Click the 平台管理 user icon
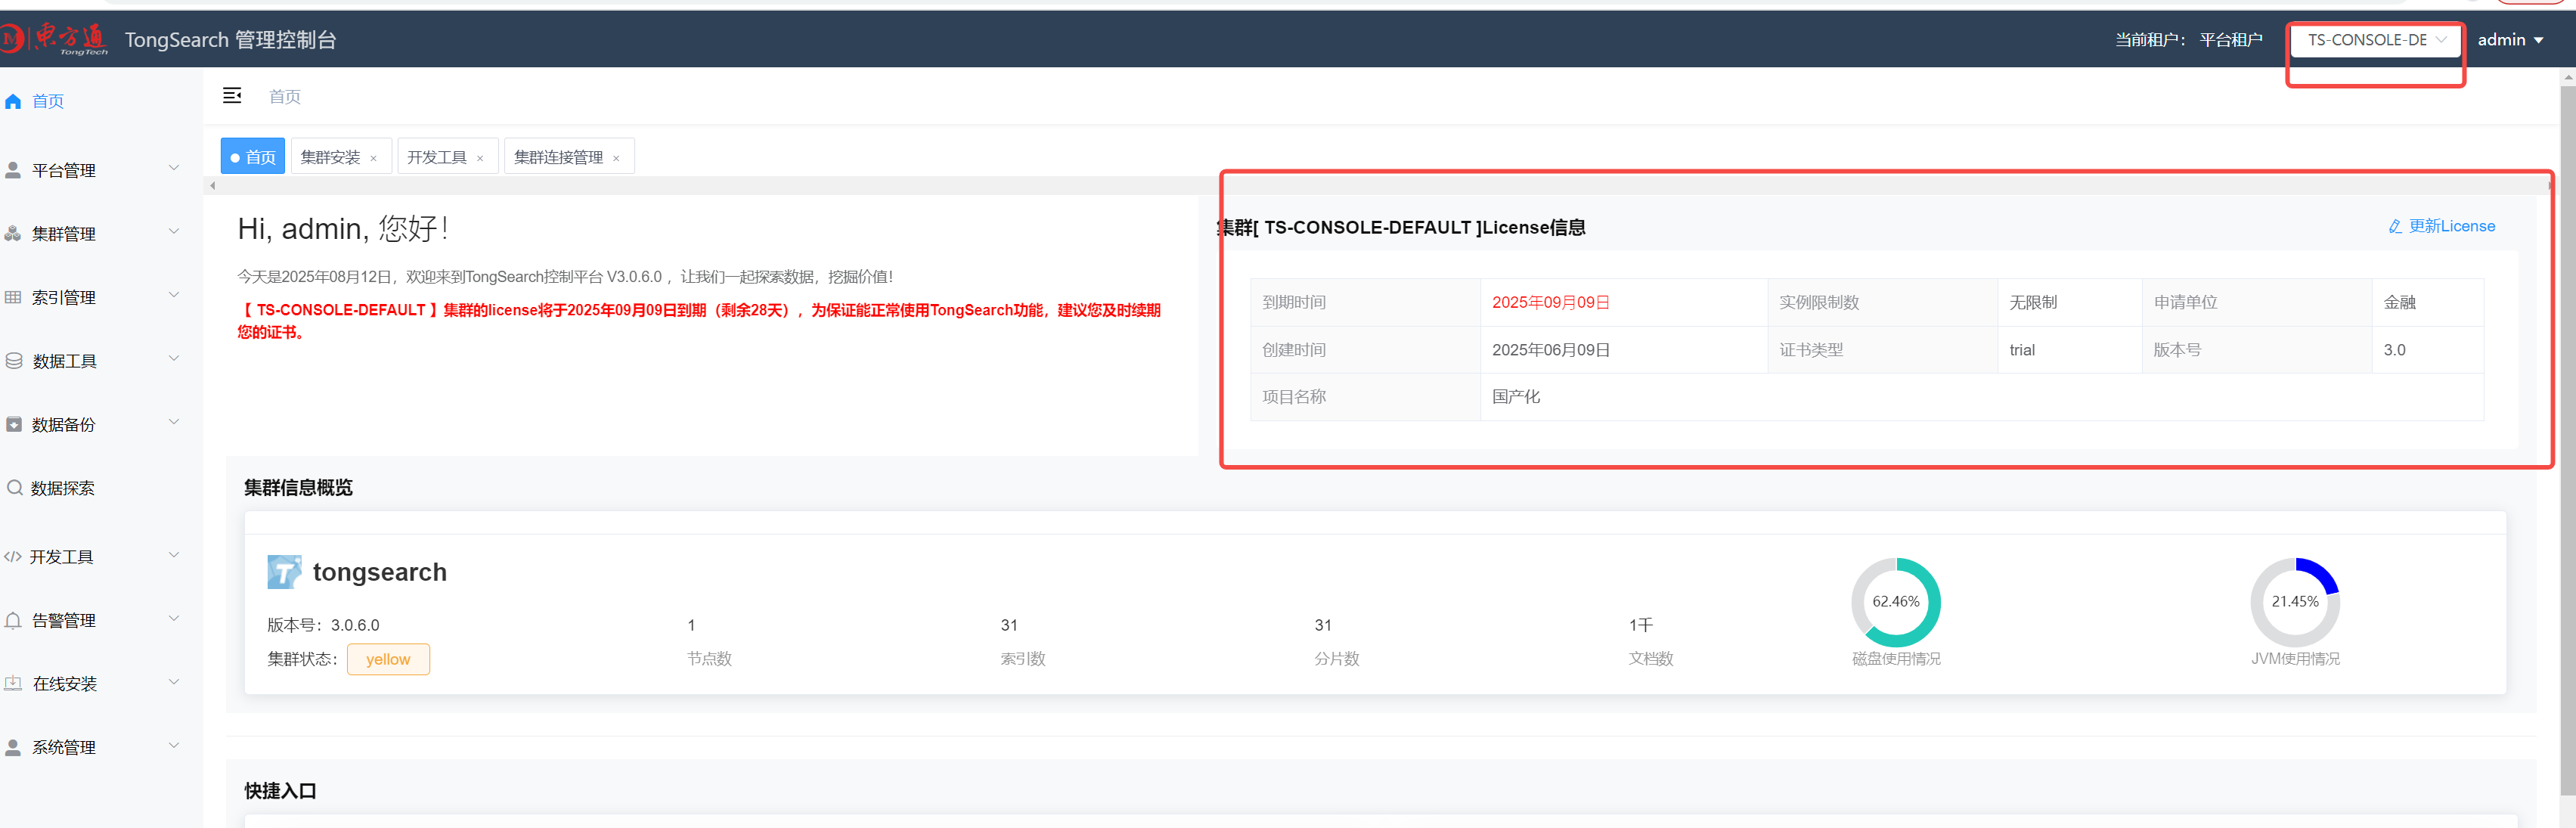 (13, 171)
